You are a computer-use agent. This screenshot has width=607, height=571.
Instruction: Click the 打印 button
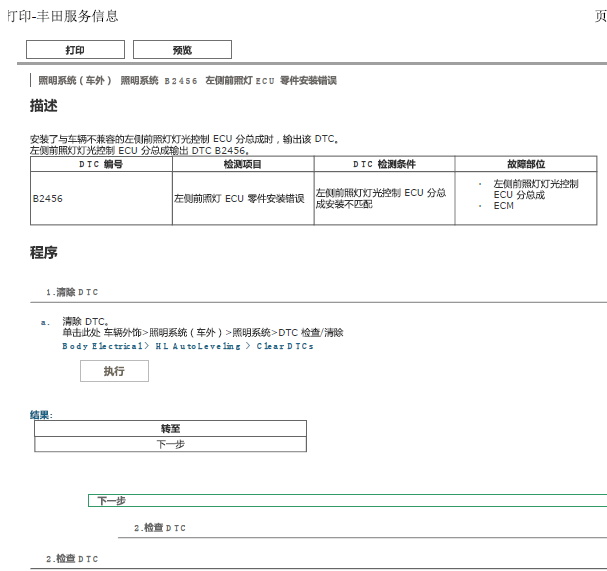75,50
